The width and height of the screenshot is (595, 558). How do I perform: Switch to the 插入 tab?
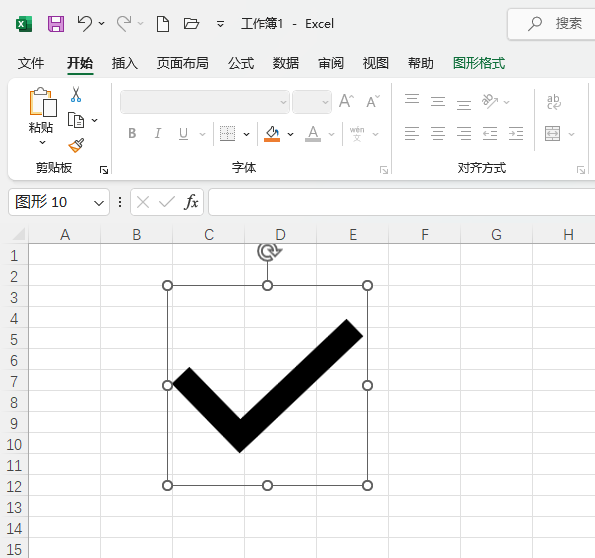[124, 63]
